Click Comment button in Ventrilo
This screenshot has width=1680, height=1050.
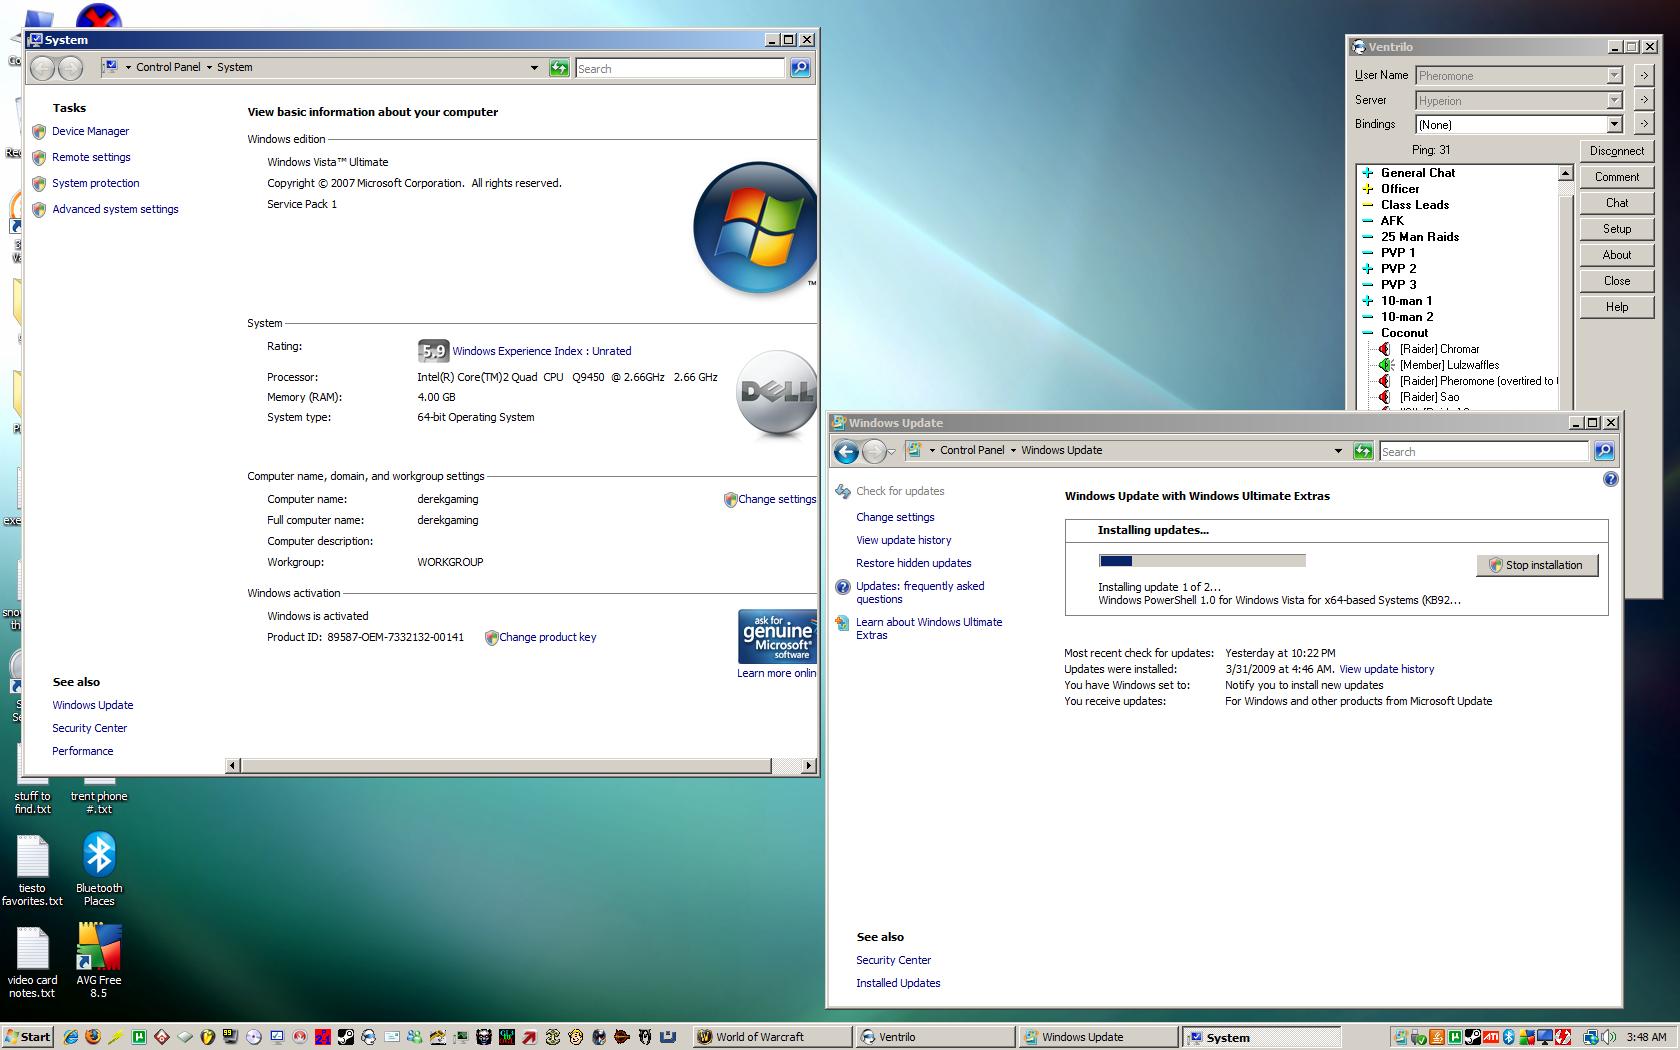point(1617,177)
